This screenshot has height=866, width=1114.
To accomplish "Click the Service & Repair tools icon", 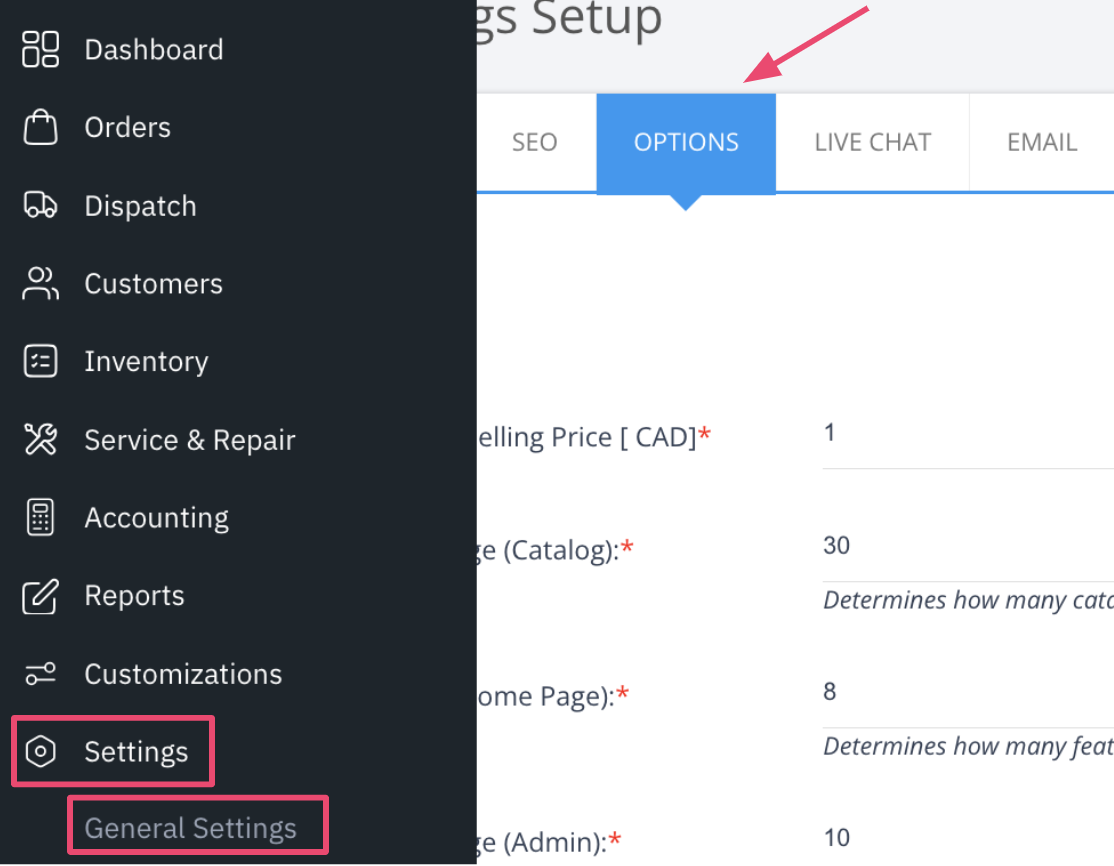I will coord(40,440).
